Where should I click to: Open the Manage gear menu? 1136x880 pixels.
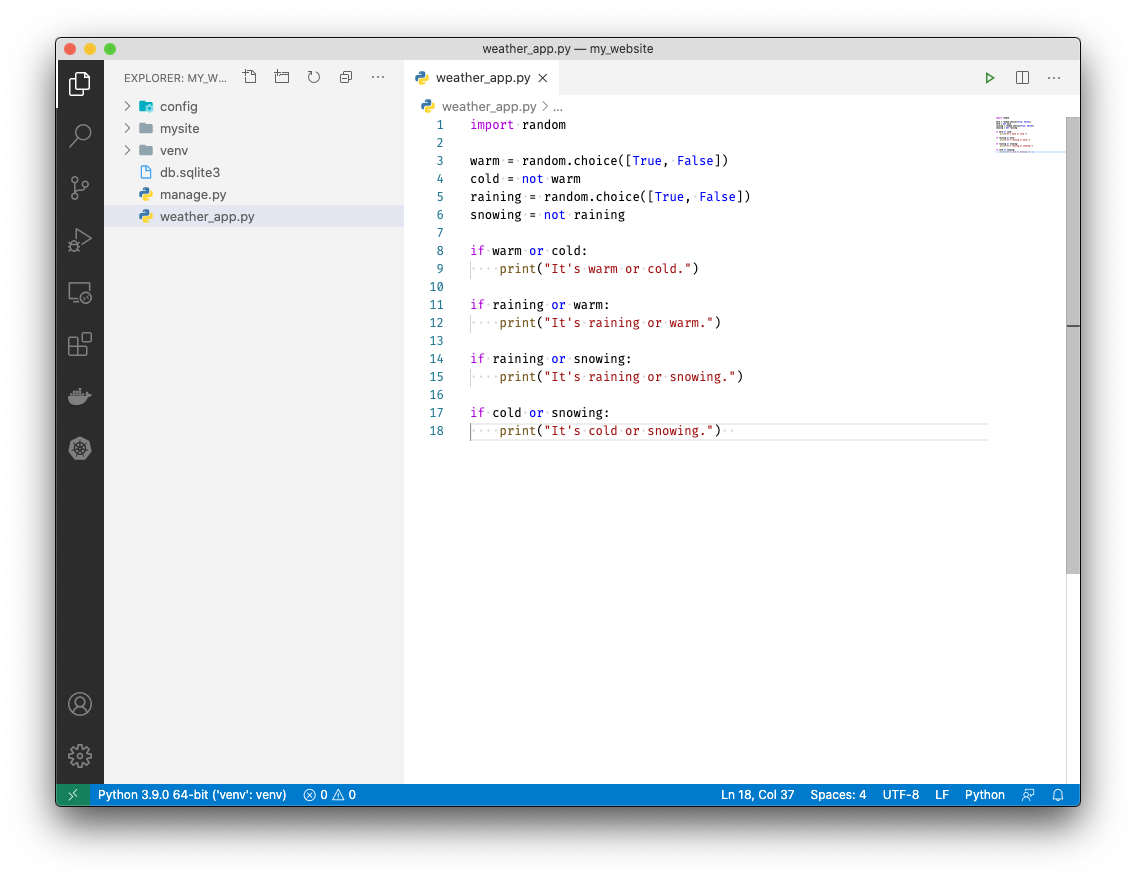80,756
